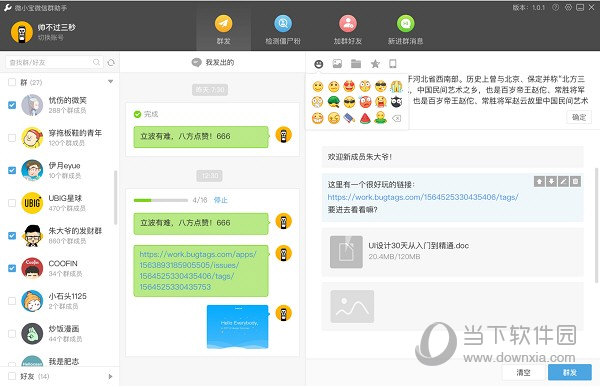The image size is (600, 387).
Task: Open favorites with the star icon
Action: 375,64
